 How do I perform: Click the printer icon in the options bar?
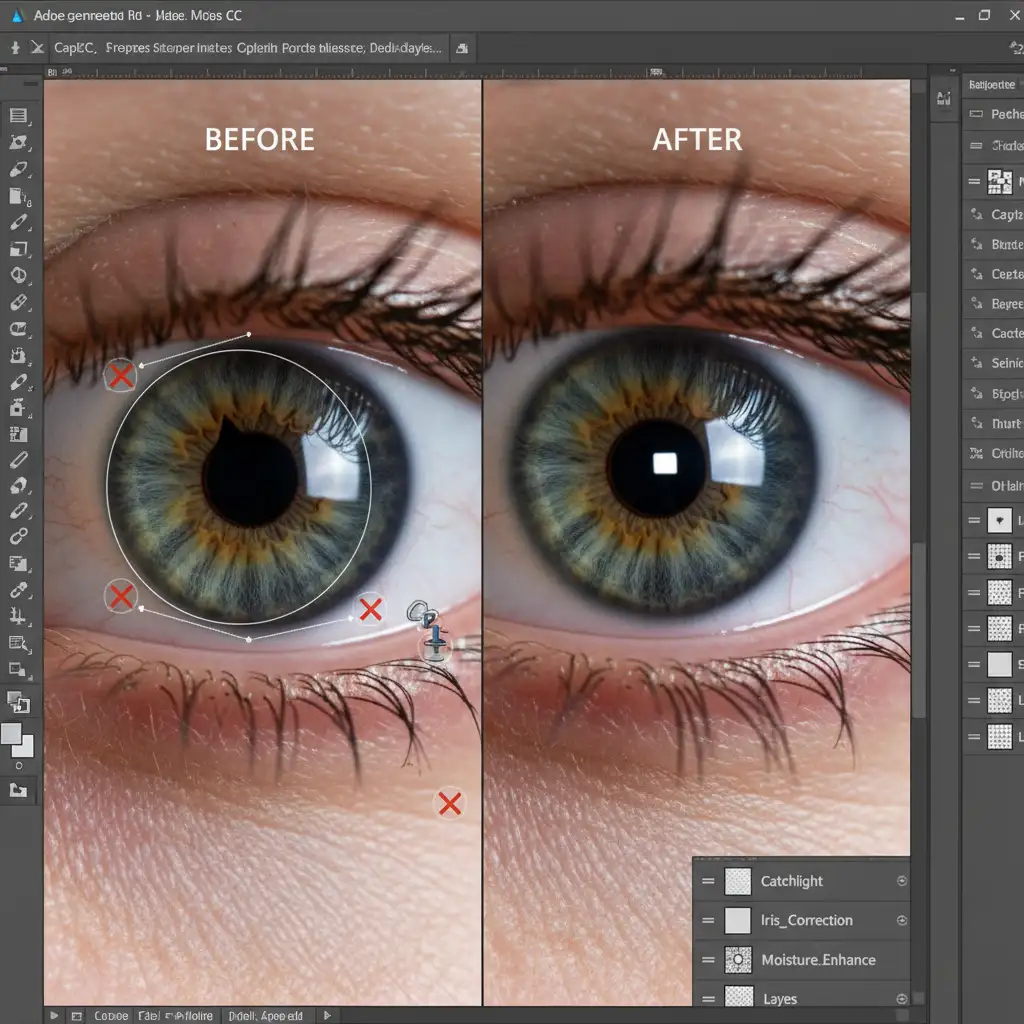[462, 47]
